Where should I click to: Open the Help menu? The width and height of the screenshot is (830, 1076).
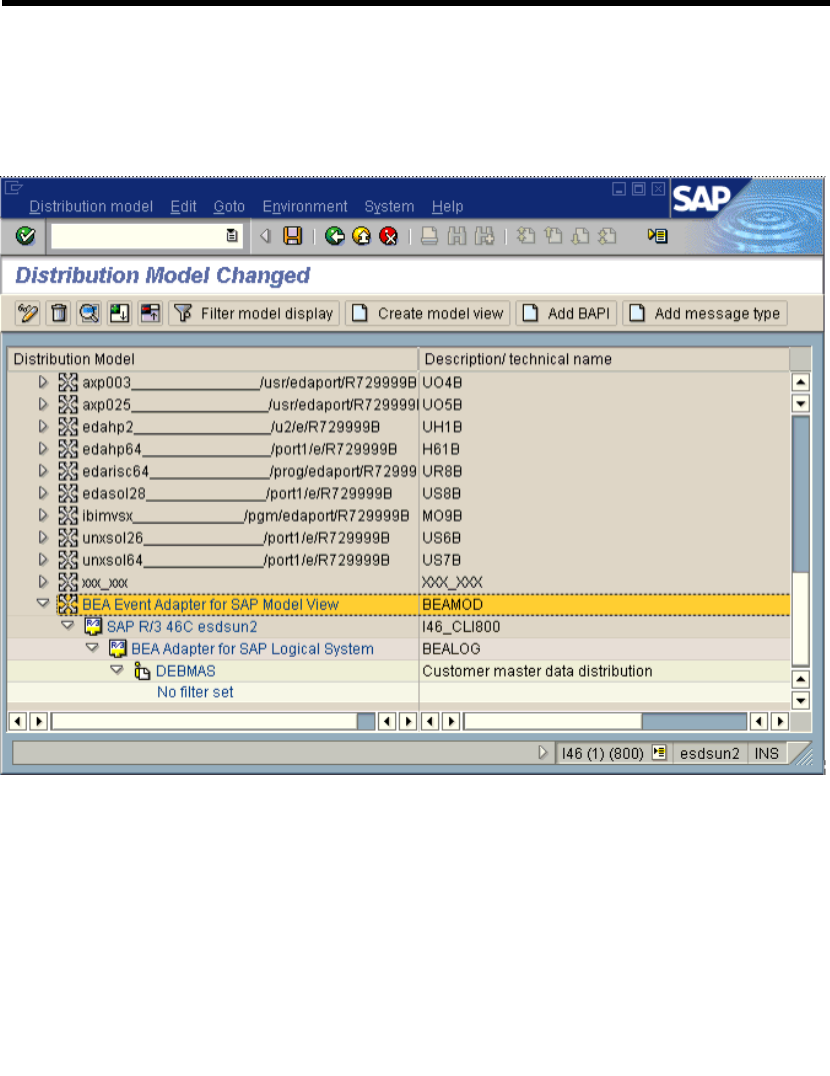point(447,207)
